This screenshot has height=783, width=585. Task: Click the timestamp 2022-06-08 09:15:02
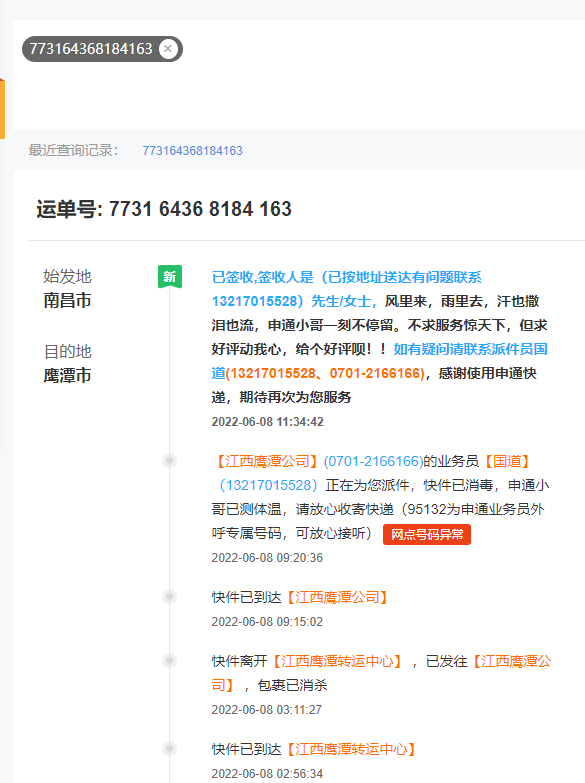tap(267, 622)
